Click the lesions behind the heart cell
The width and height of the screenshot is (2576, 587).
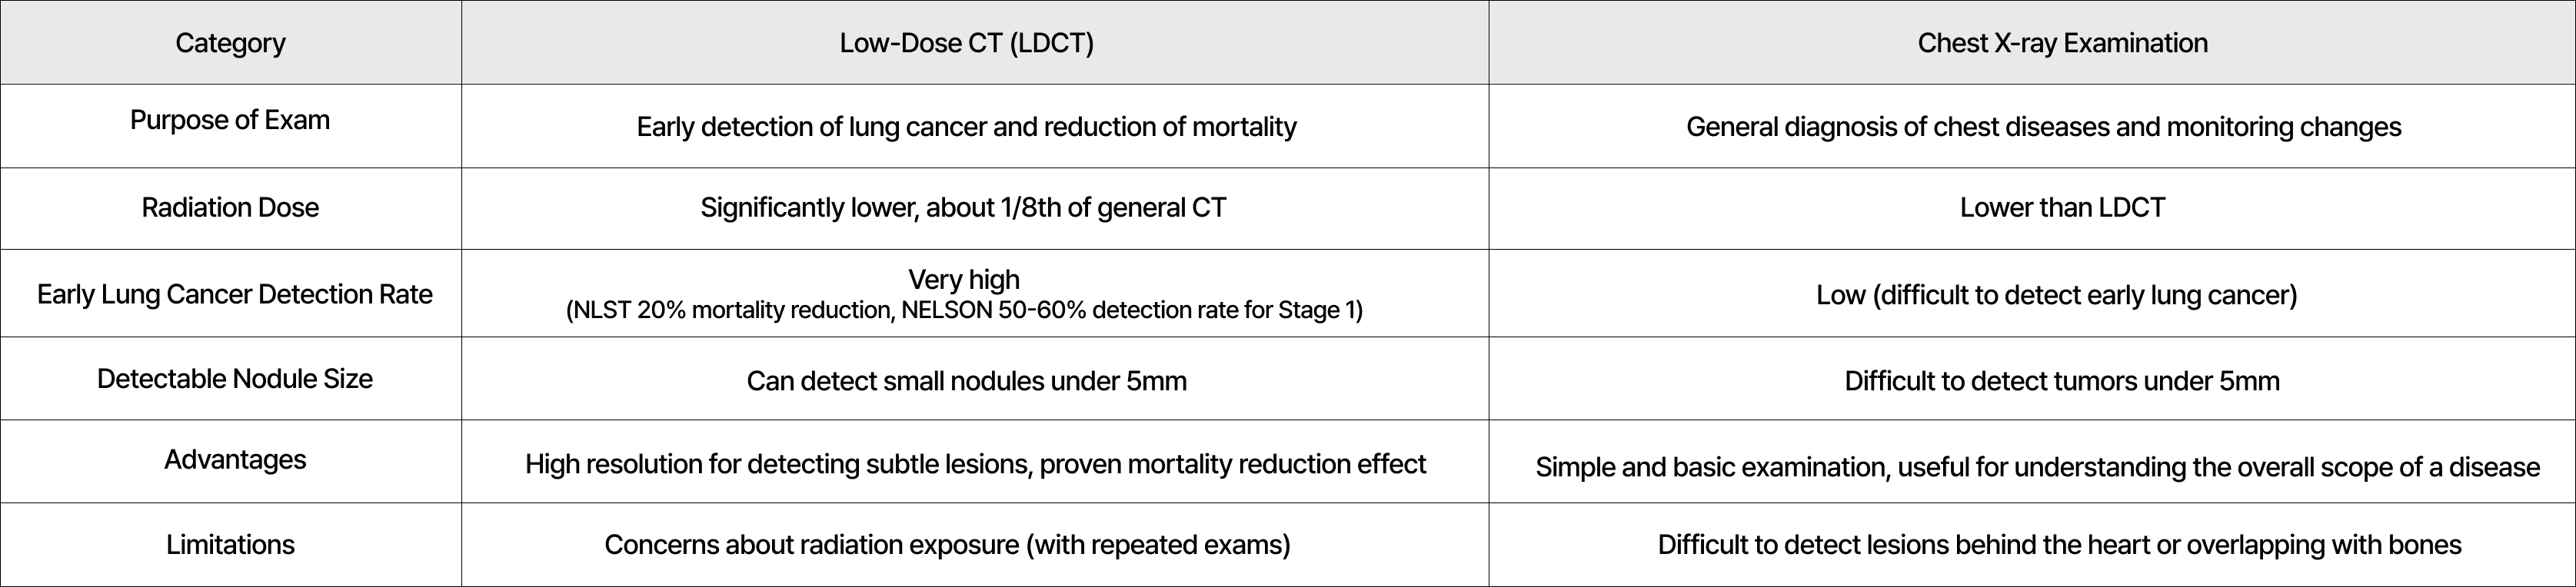[2059, 545]
